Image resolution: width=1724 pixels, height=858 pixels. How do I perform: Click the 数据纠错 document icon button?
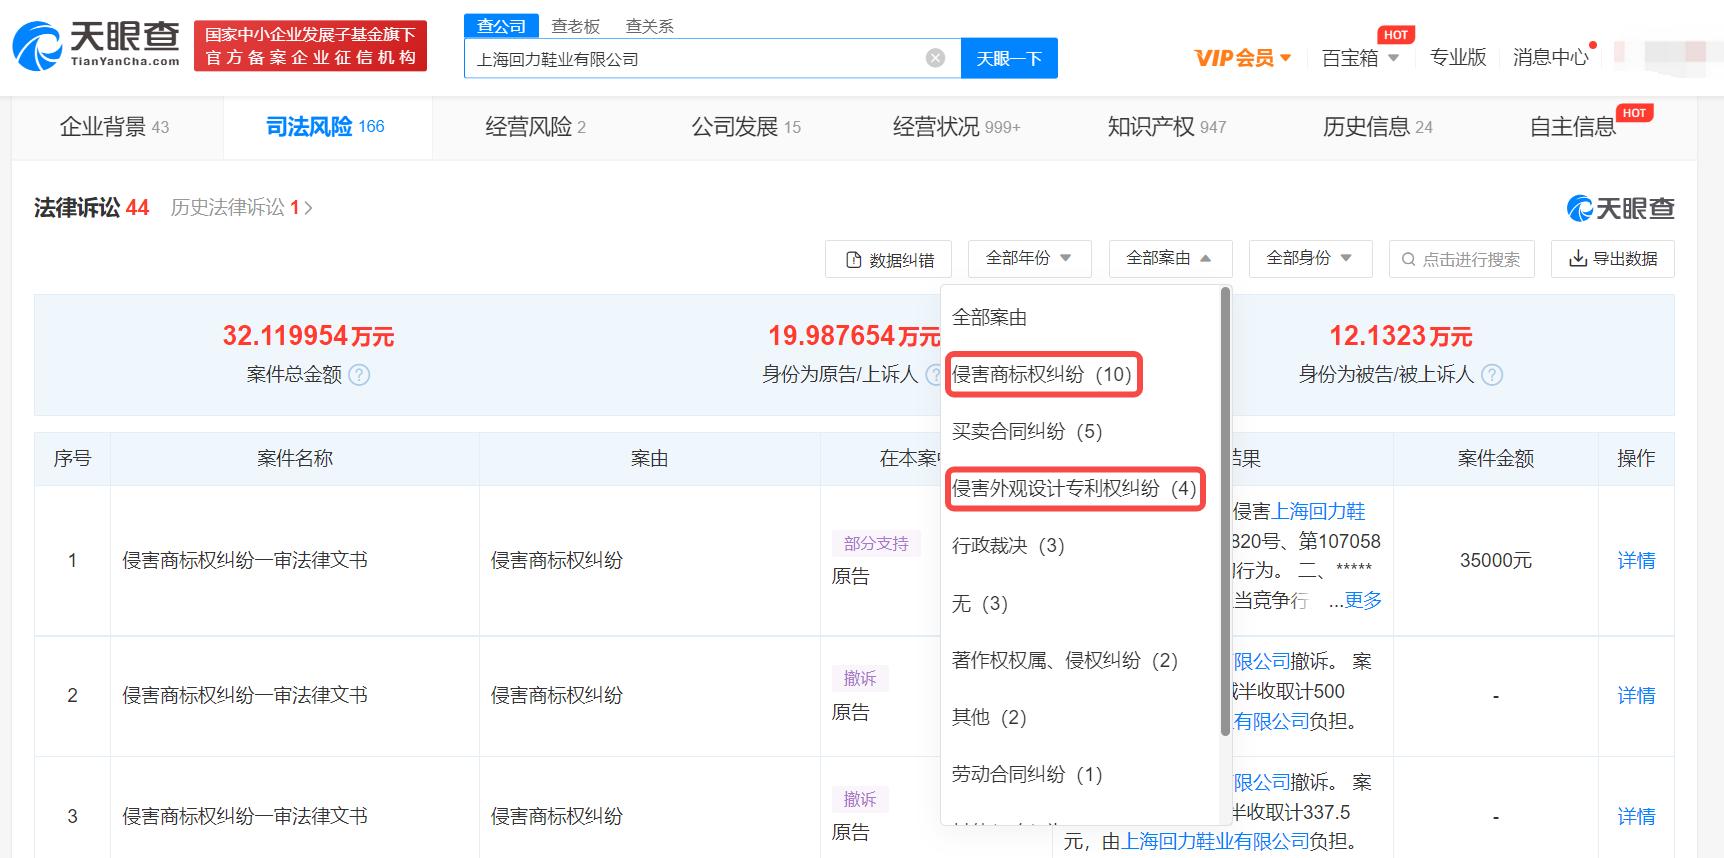(x=889, y=260)
